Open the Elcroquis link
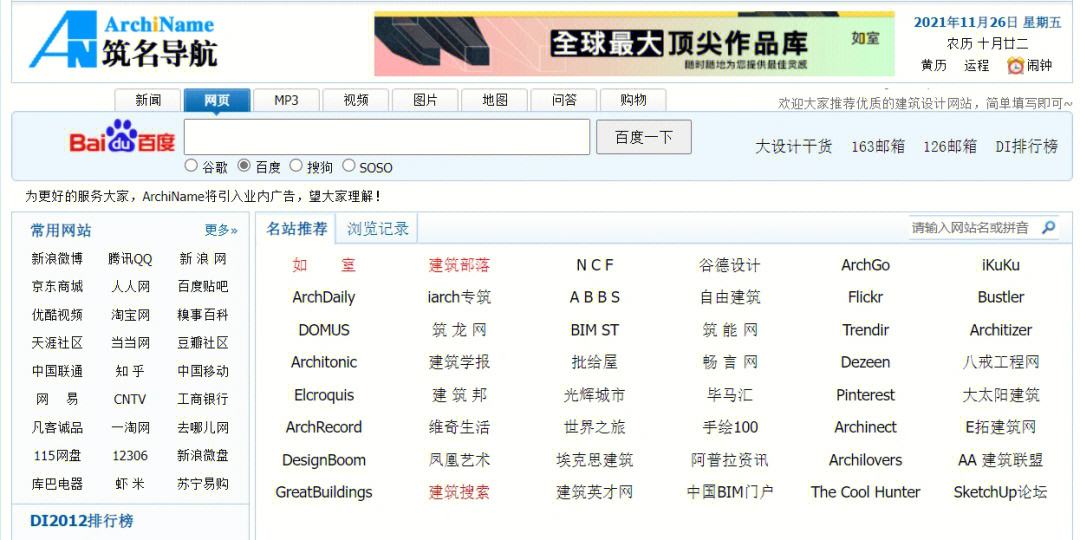 coord(324,395)
